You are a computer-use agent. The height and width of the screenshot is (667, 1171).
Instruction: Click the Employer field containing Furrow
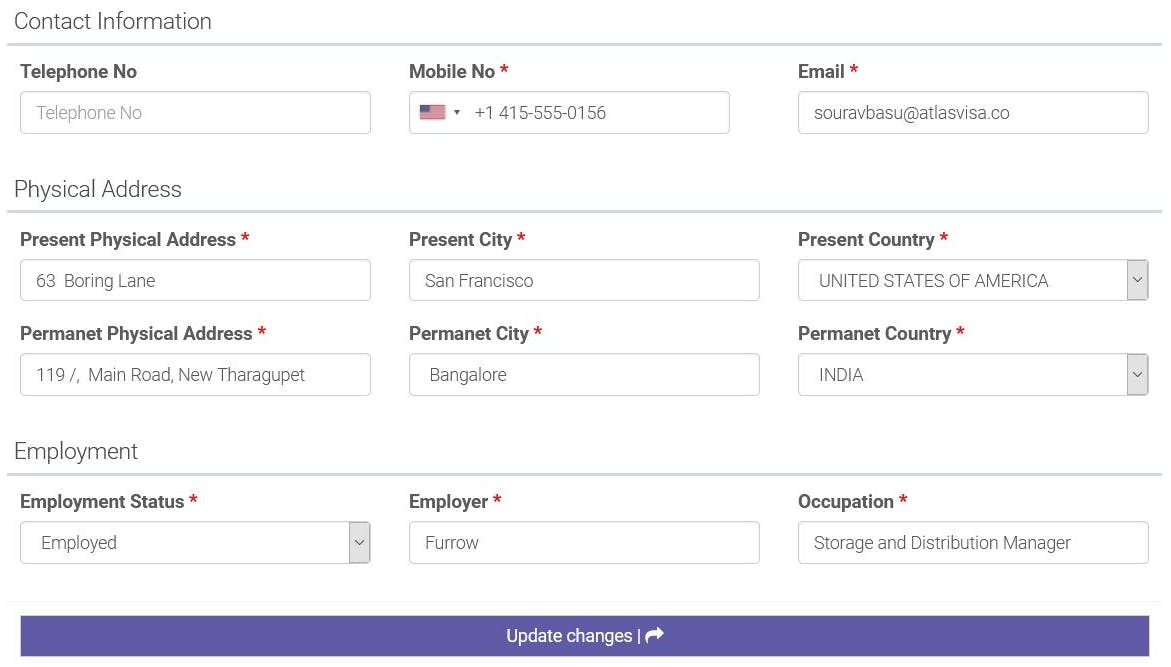pos(583,543)
